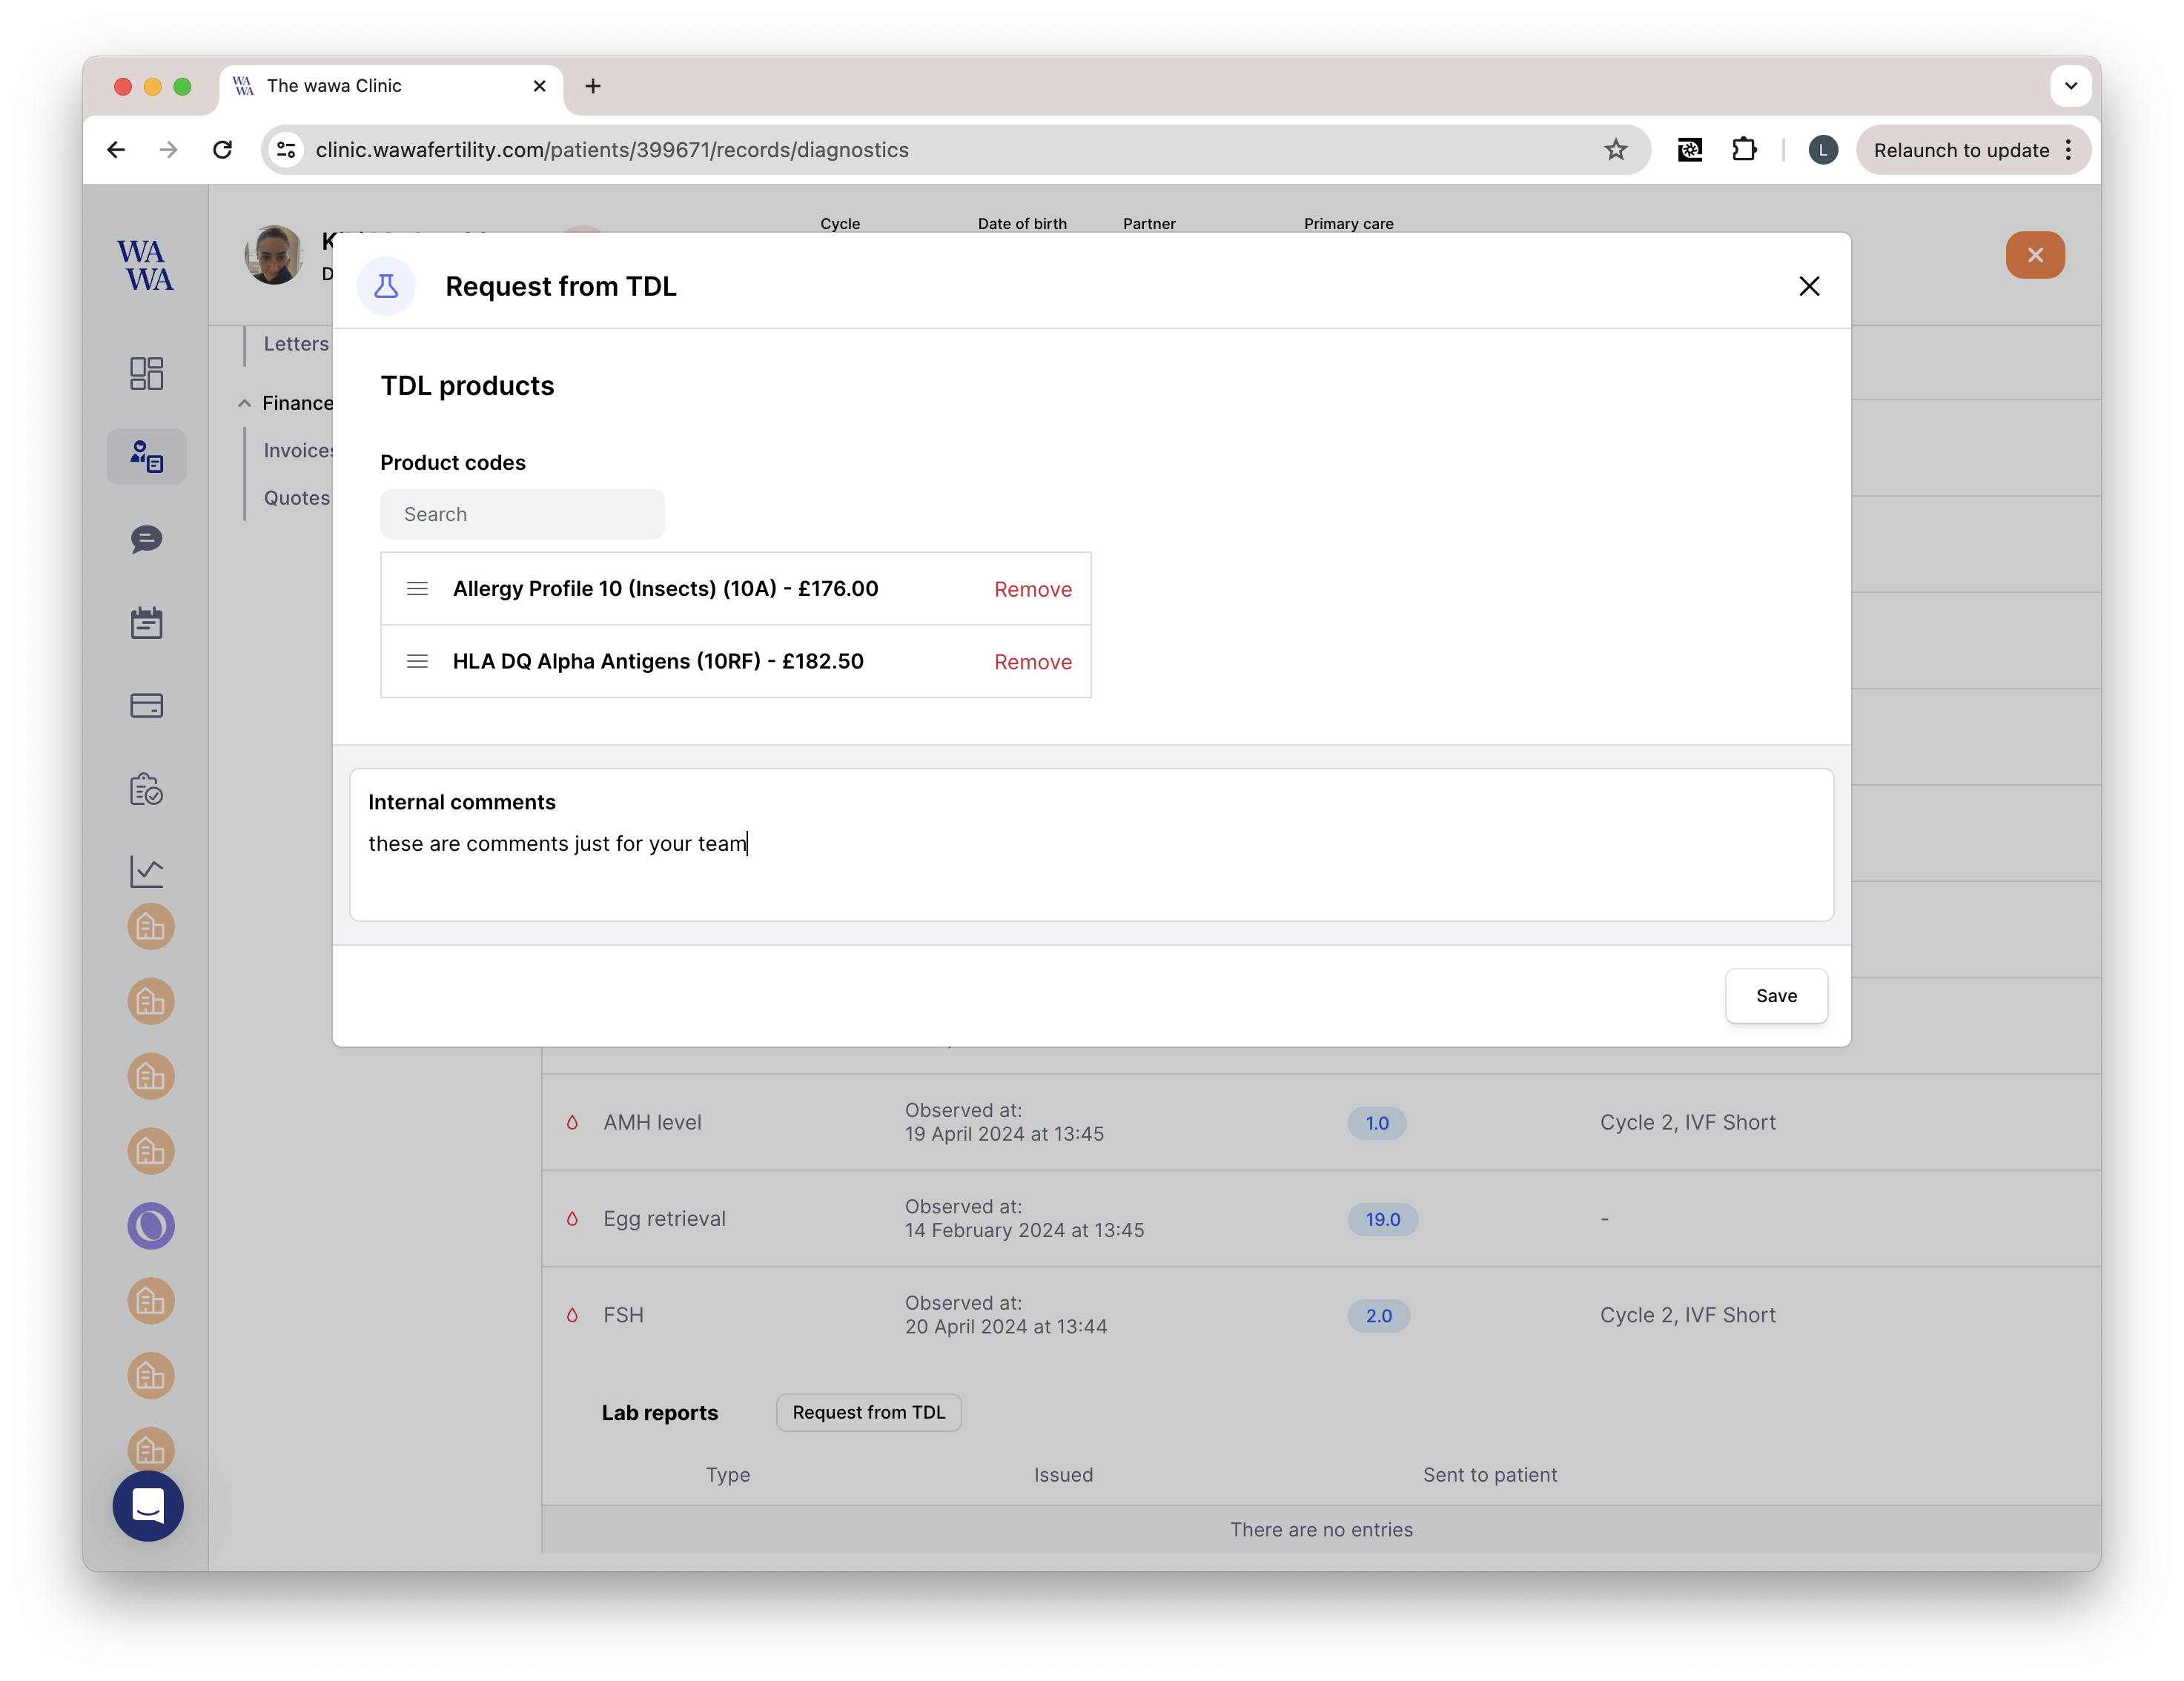Open the calendar icon in sidebar
Screen dimensions: 2184x1681
tap(146, 623)
